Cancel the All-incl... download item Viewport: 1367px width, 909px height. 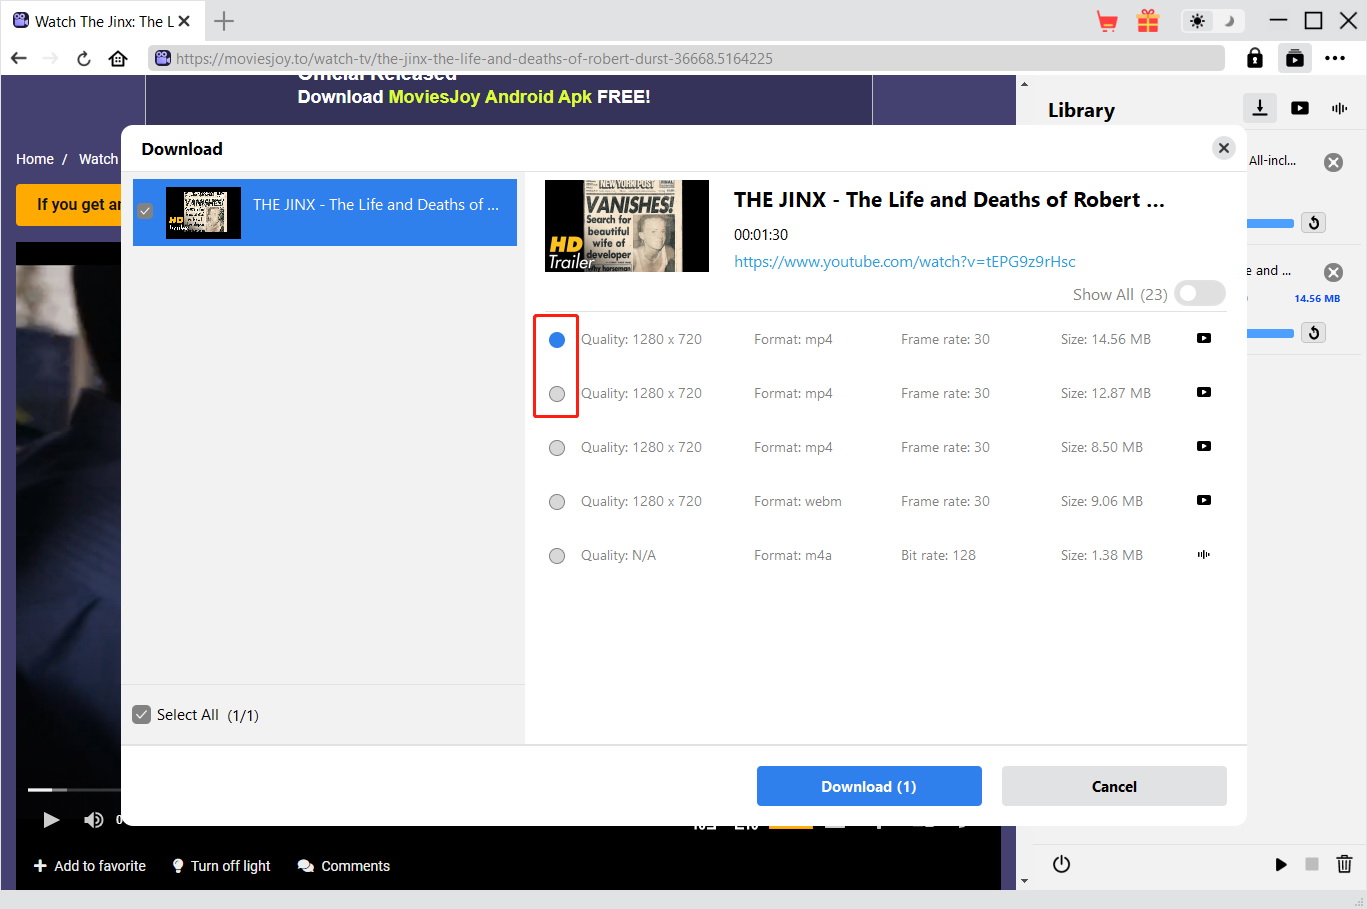[x=1334, y=162]
